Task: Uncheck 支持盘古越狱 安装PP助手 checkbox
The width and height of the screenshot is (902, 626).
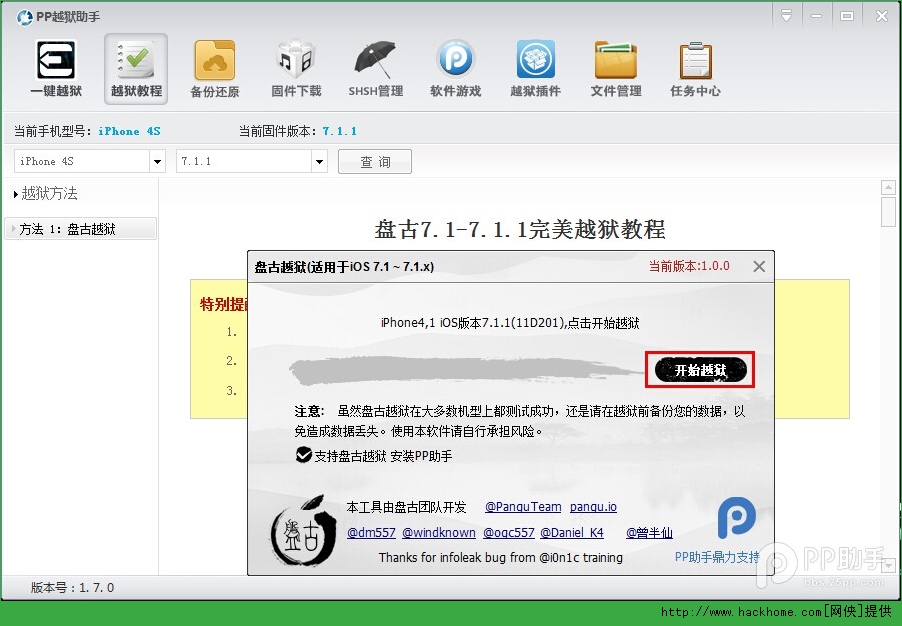Action: pyautogui.click(x=304, y=455)
